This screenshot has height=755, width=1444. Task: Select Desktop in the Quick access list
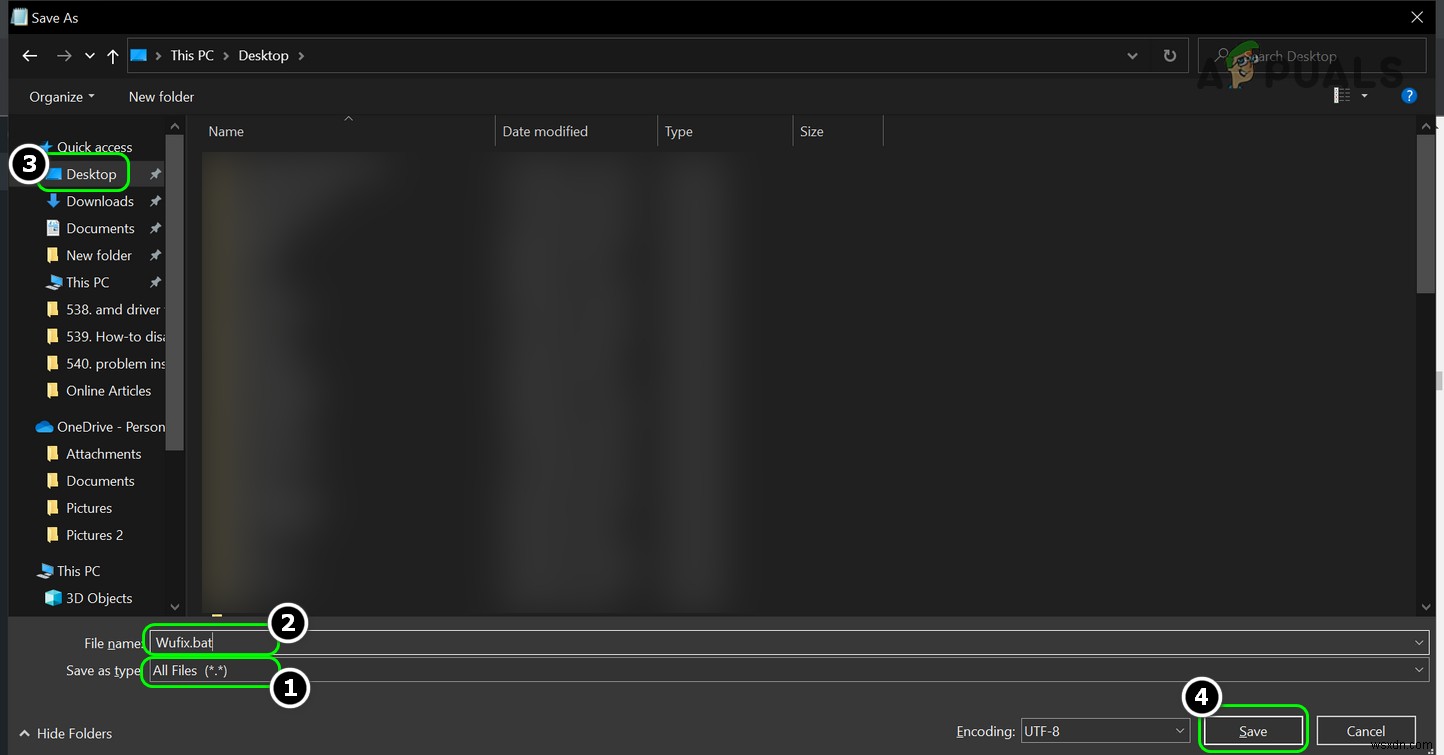pyautogui.click(x=91, y=174)
